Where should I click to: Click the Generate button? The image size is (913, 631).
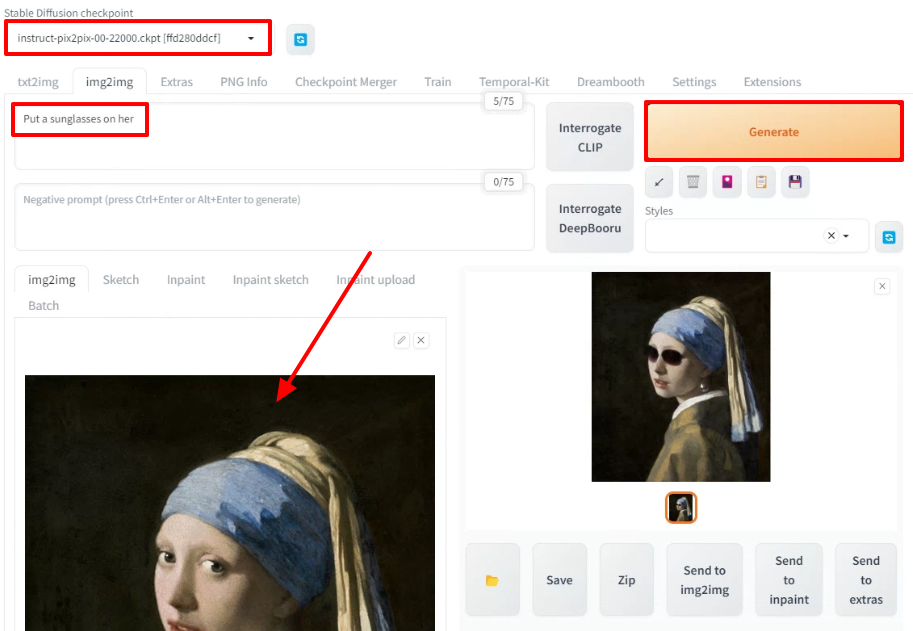774,132
